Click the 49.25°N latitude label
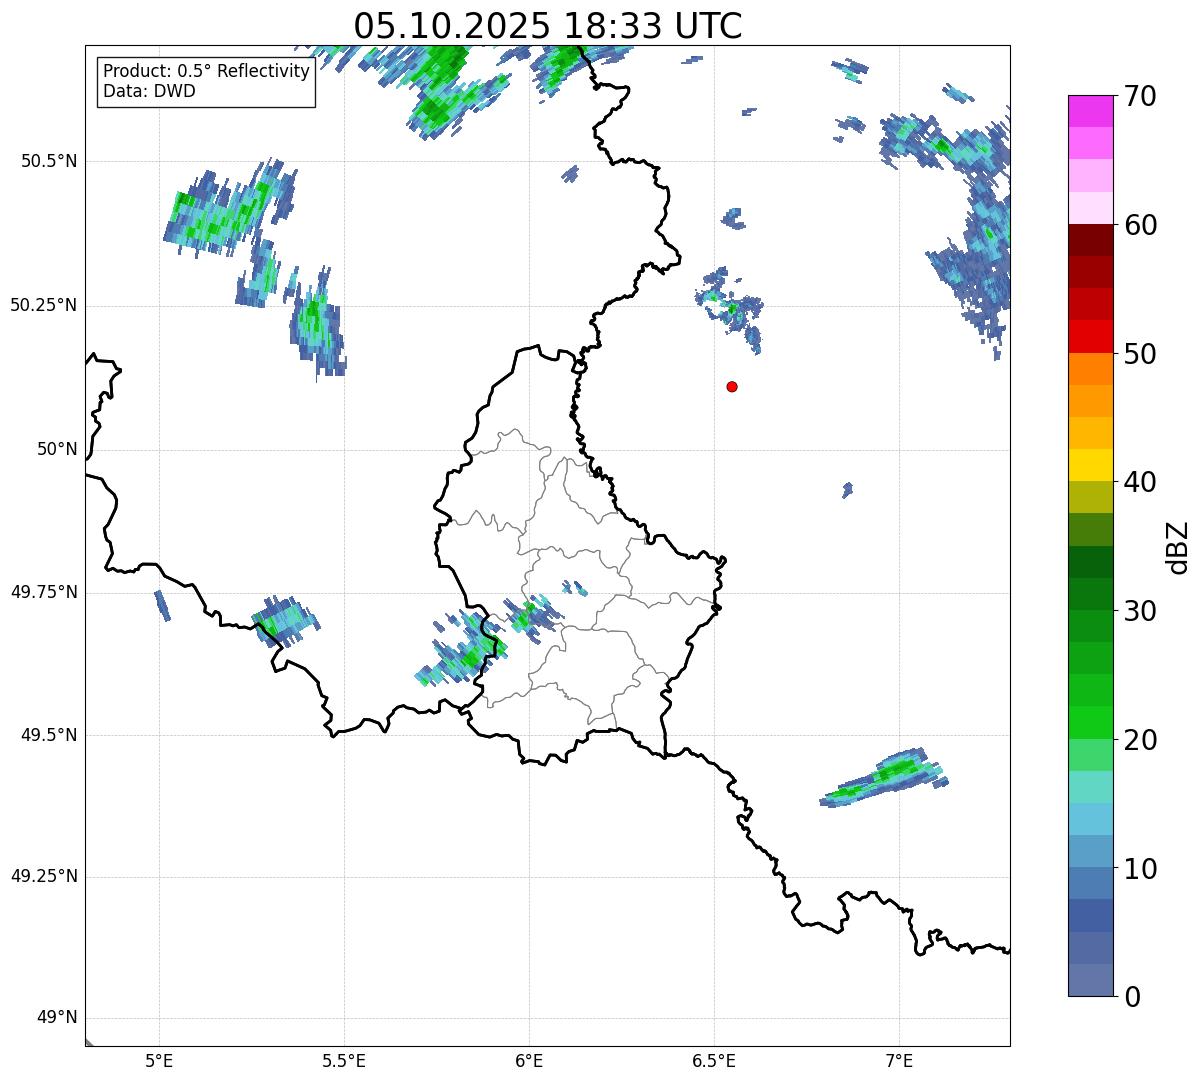 point(44,877)
